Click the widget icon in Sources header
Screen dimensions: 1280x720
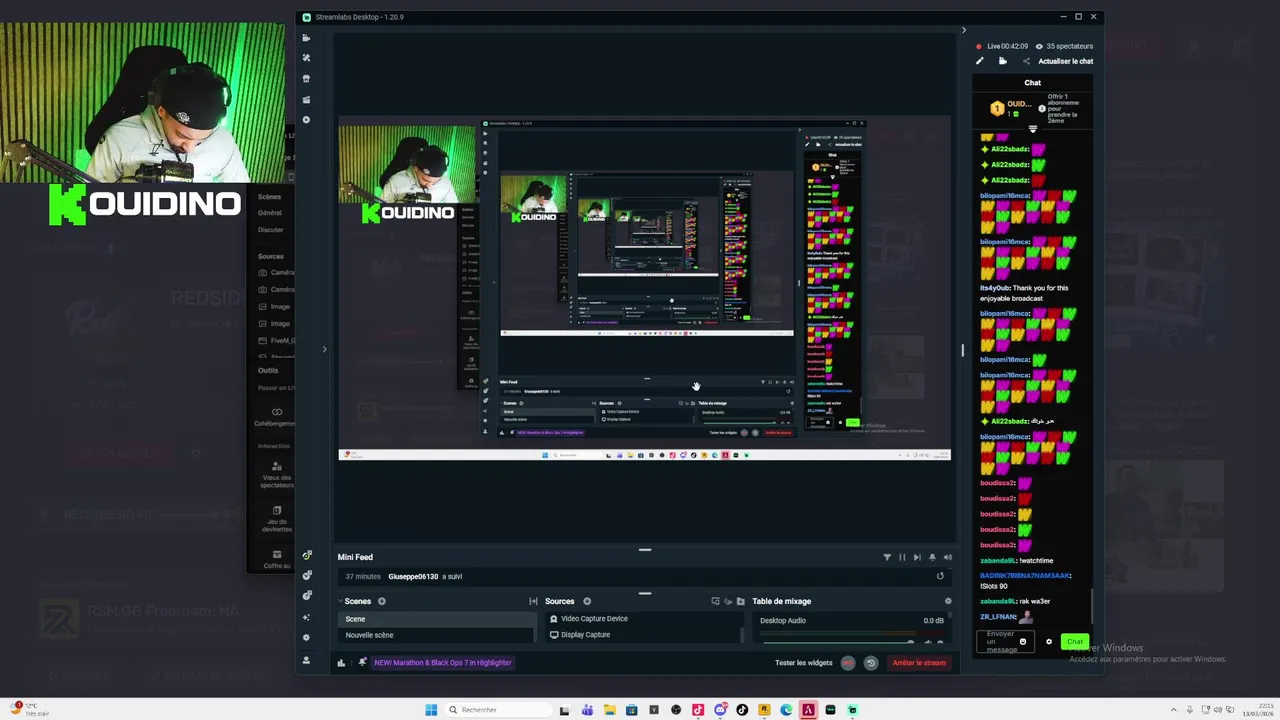(715, 601)
